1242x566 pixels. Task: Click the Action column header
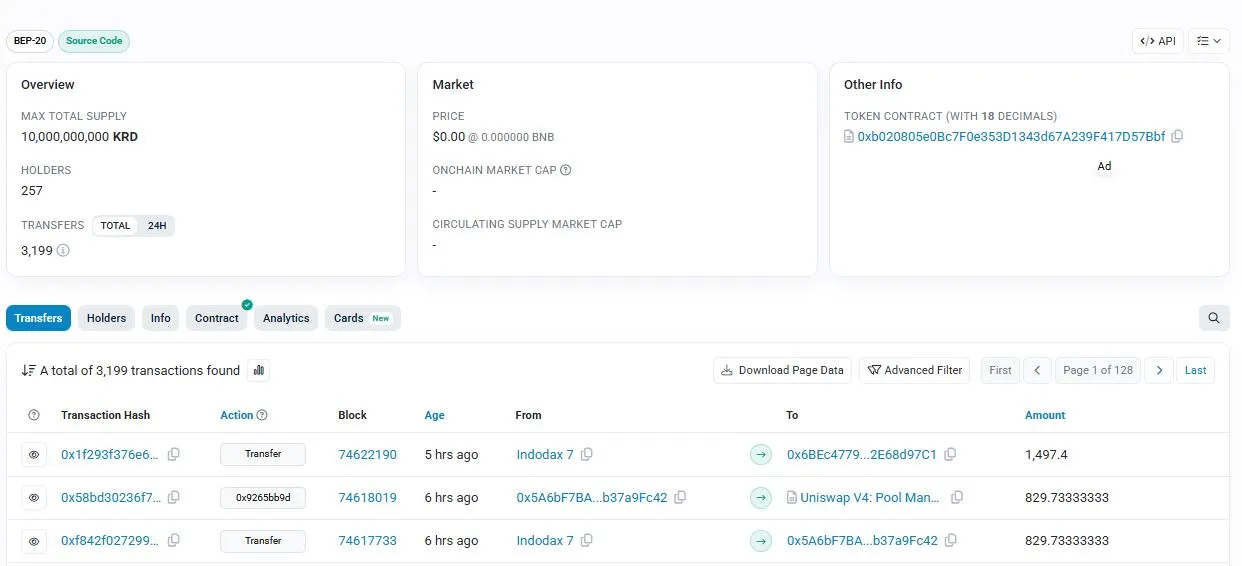click(x=237, y=415)
